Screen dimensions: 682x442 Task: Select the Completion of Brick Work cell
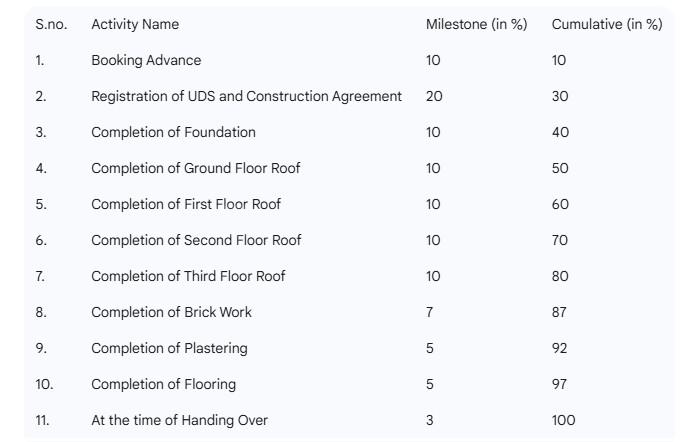[171, 312]
